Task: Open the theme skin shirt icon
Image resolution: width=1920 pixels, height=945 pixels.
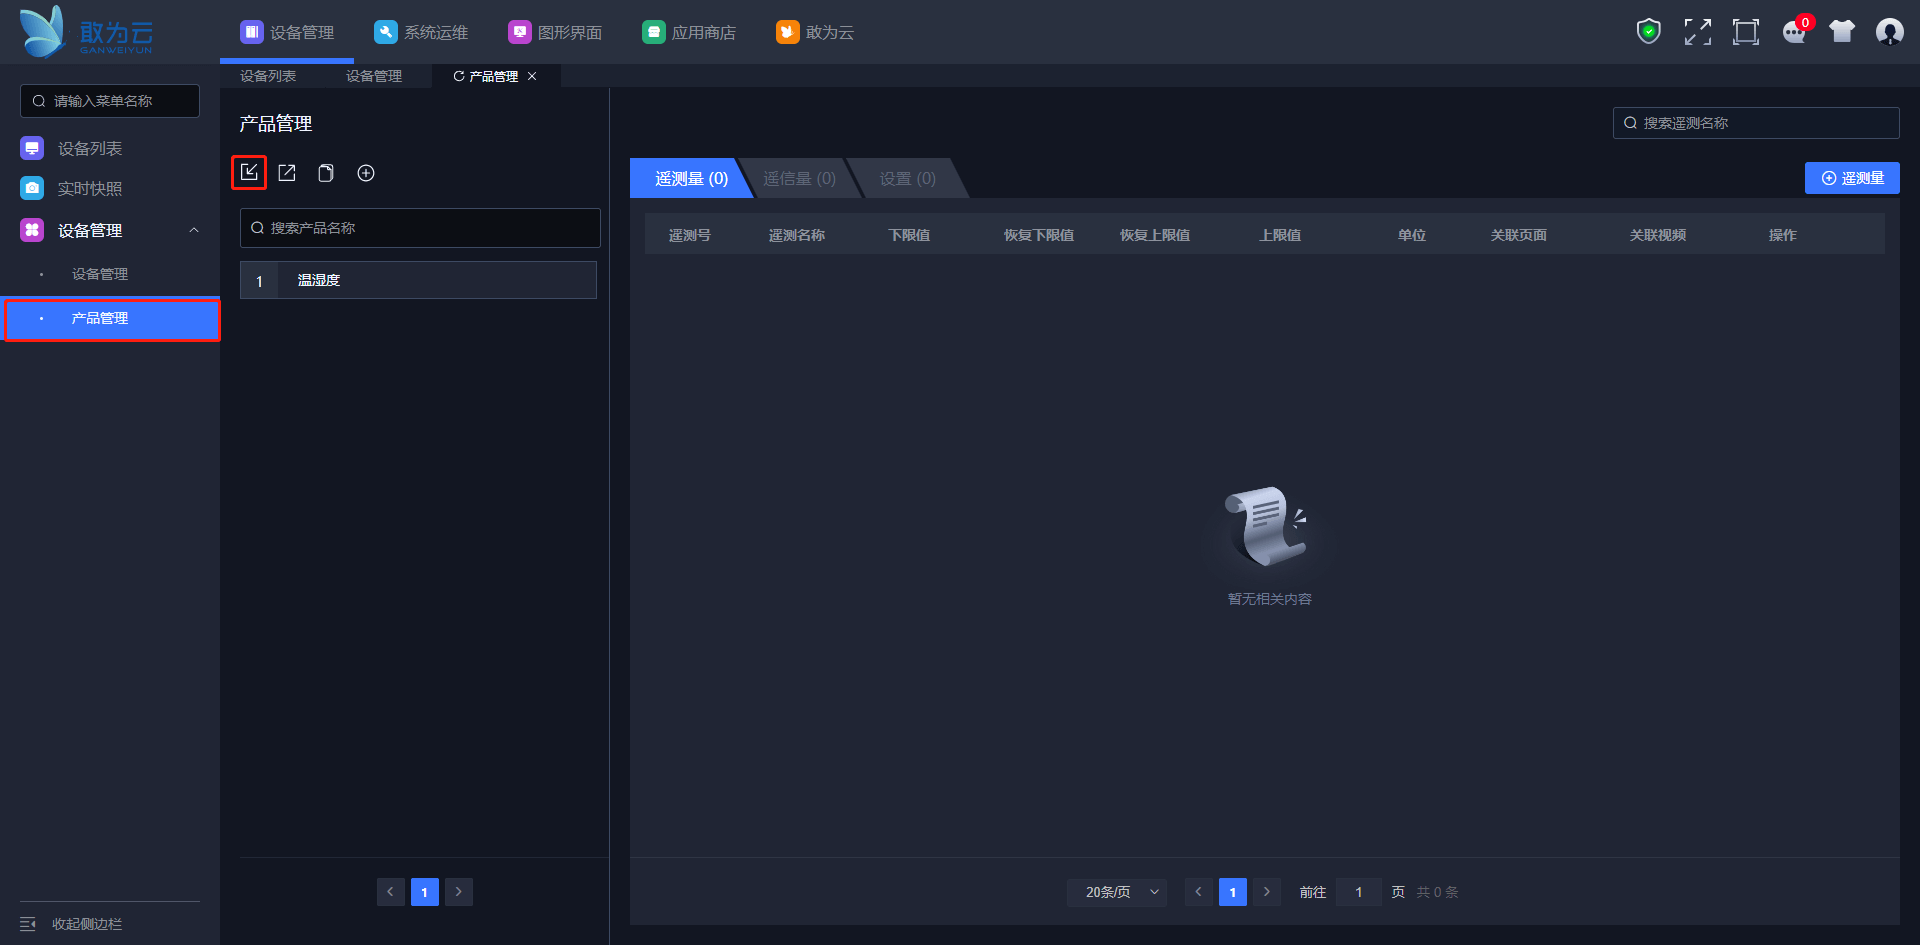Action: click(x=1842, y=32)
